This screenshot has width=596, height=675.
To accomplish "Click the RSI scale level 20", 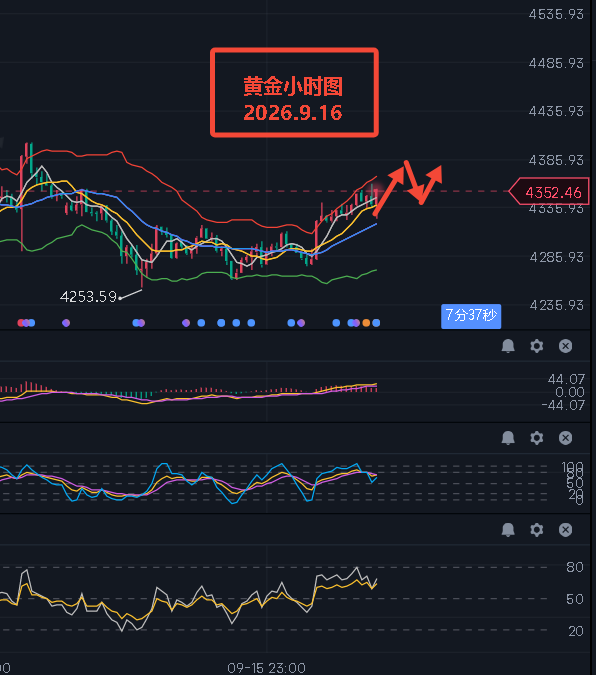I will [x=575, y=631].
